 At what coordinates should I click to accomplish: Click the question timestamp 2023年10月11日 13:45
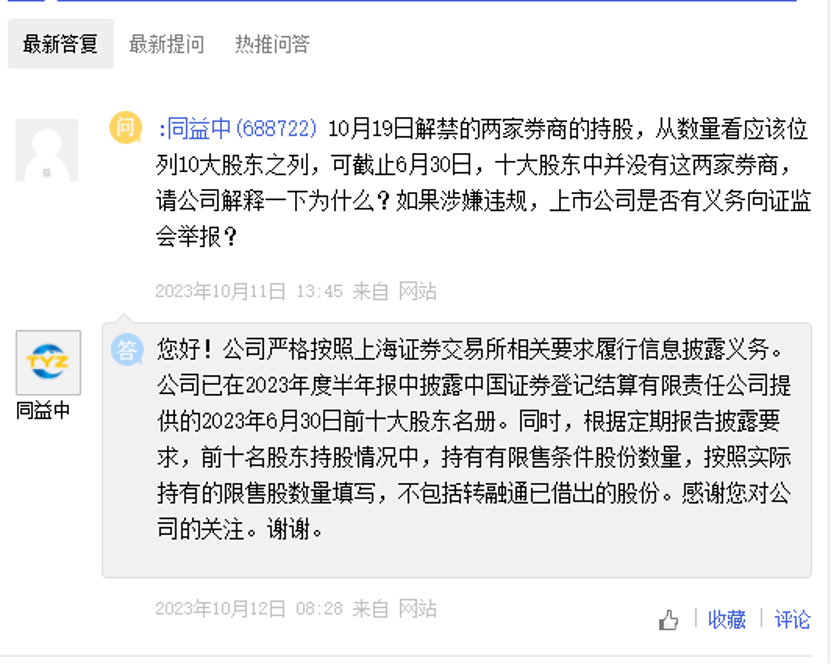(249, 291)
